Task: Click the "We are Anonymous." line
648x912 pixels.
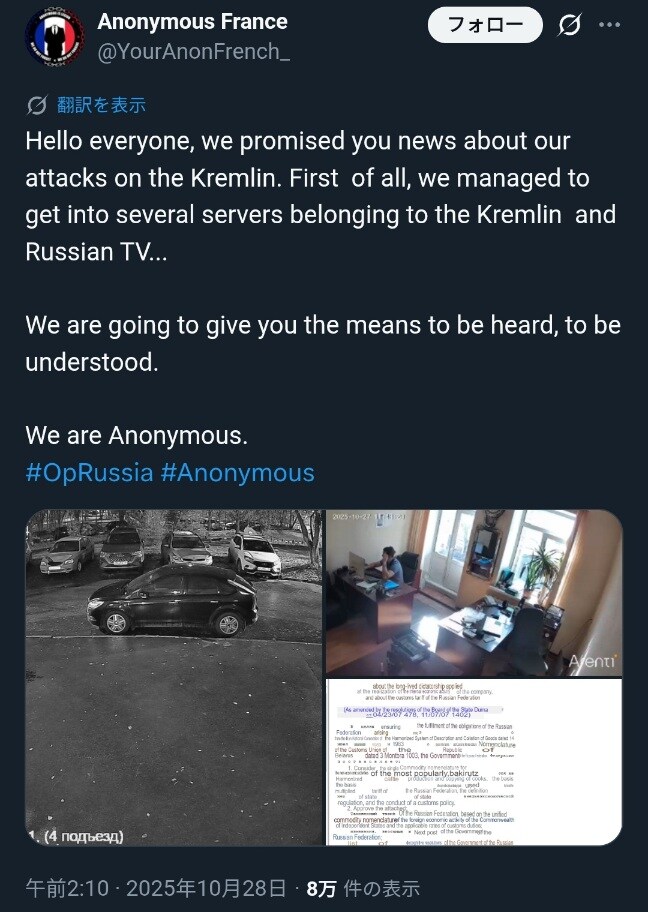Action: (136, 436)
